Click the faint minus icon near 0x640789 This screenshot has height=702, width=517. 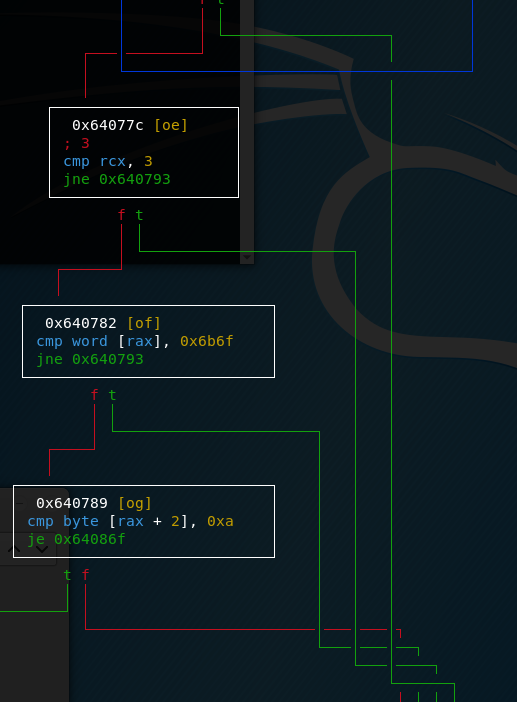tap(19, 503)
